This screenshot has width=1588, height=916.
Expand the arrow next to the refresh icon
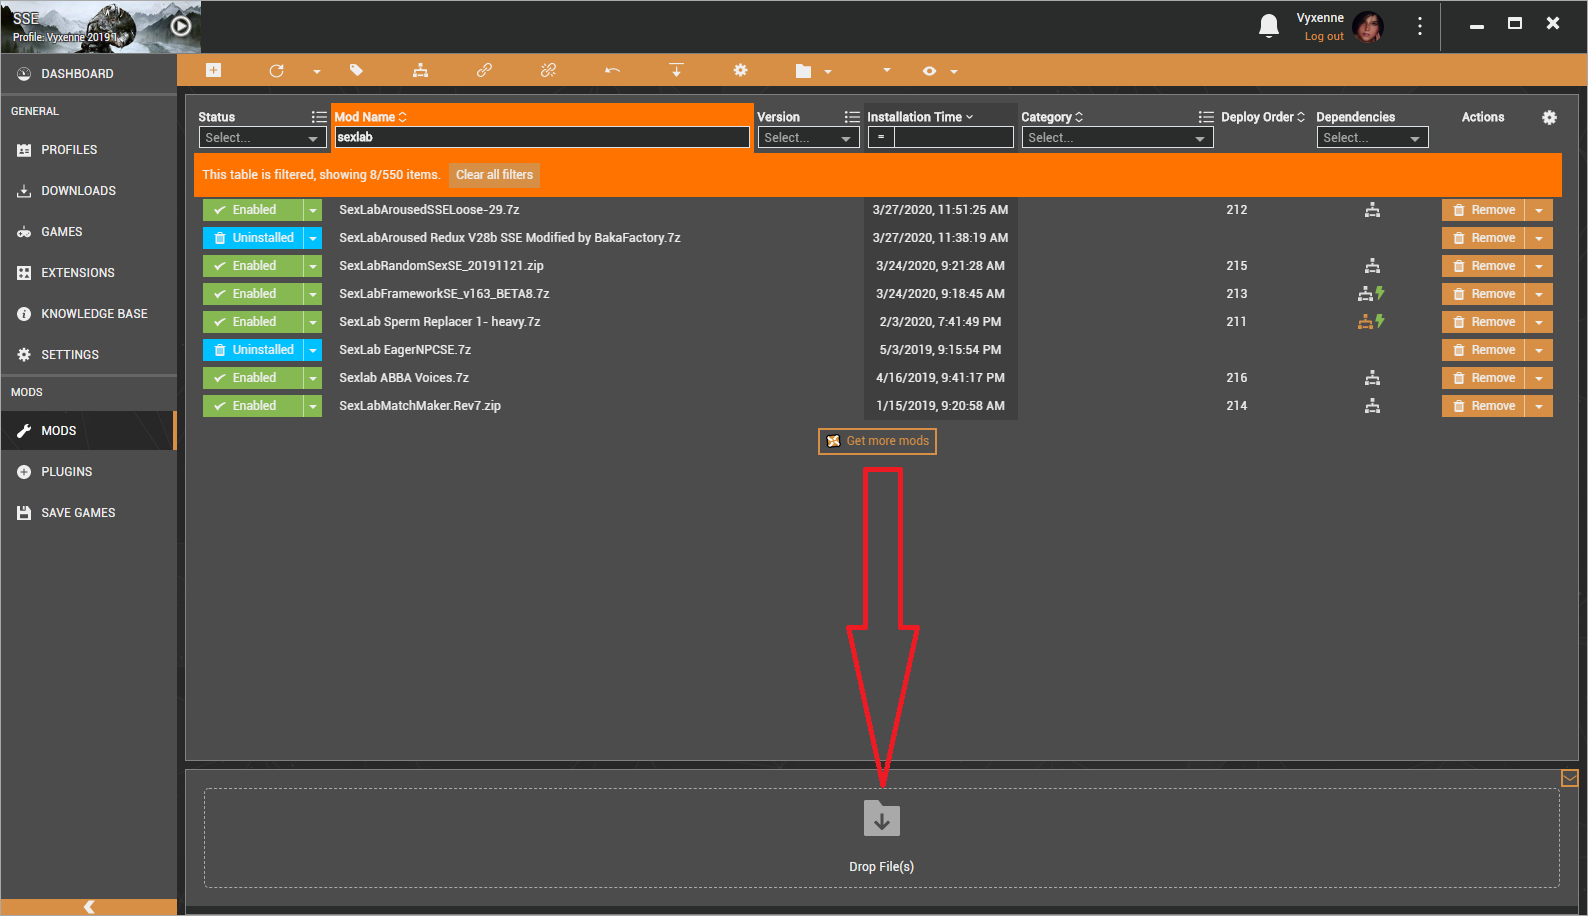pyautogui.click(x=317, y=71)
